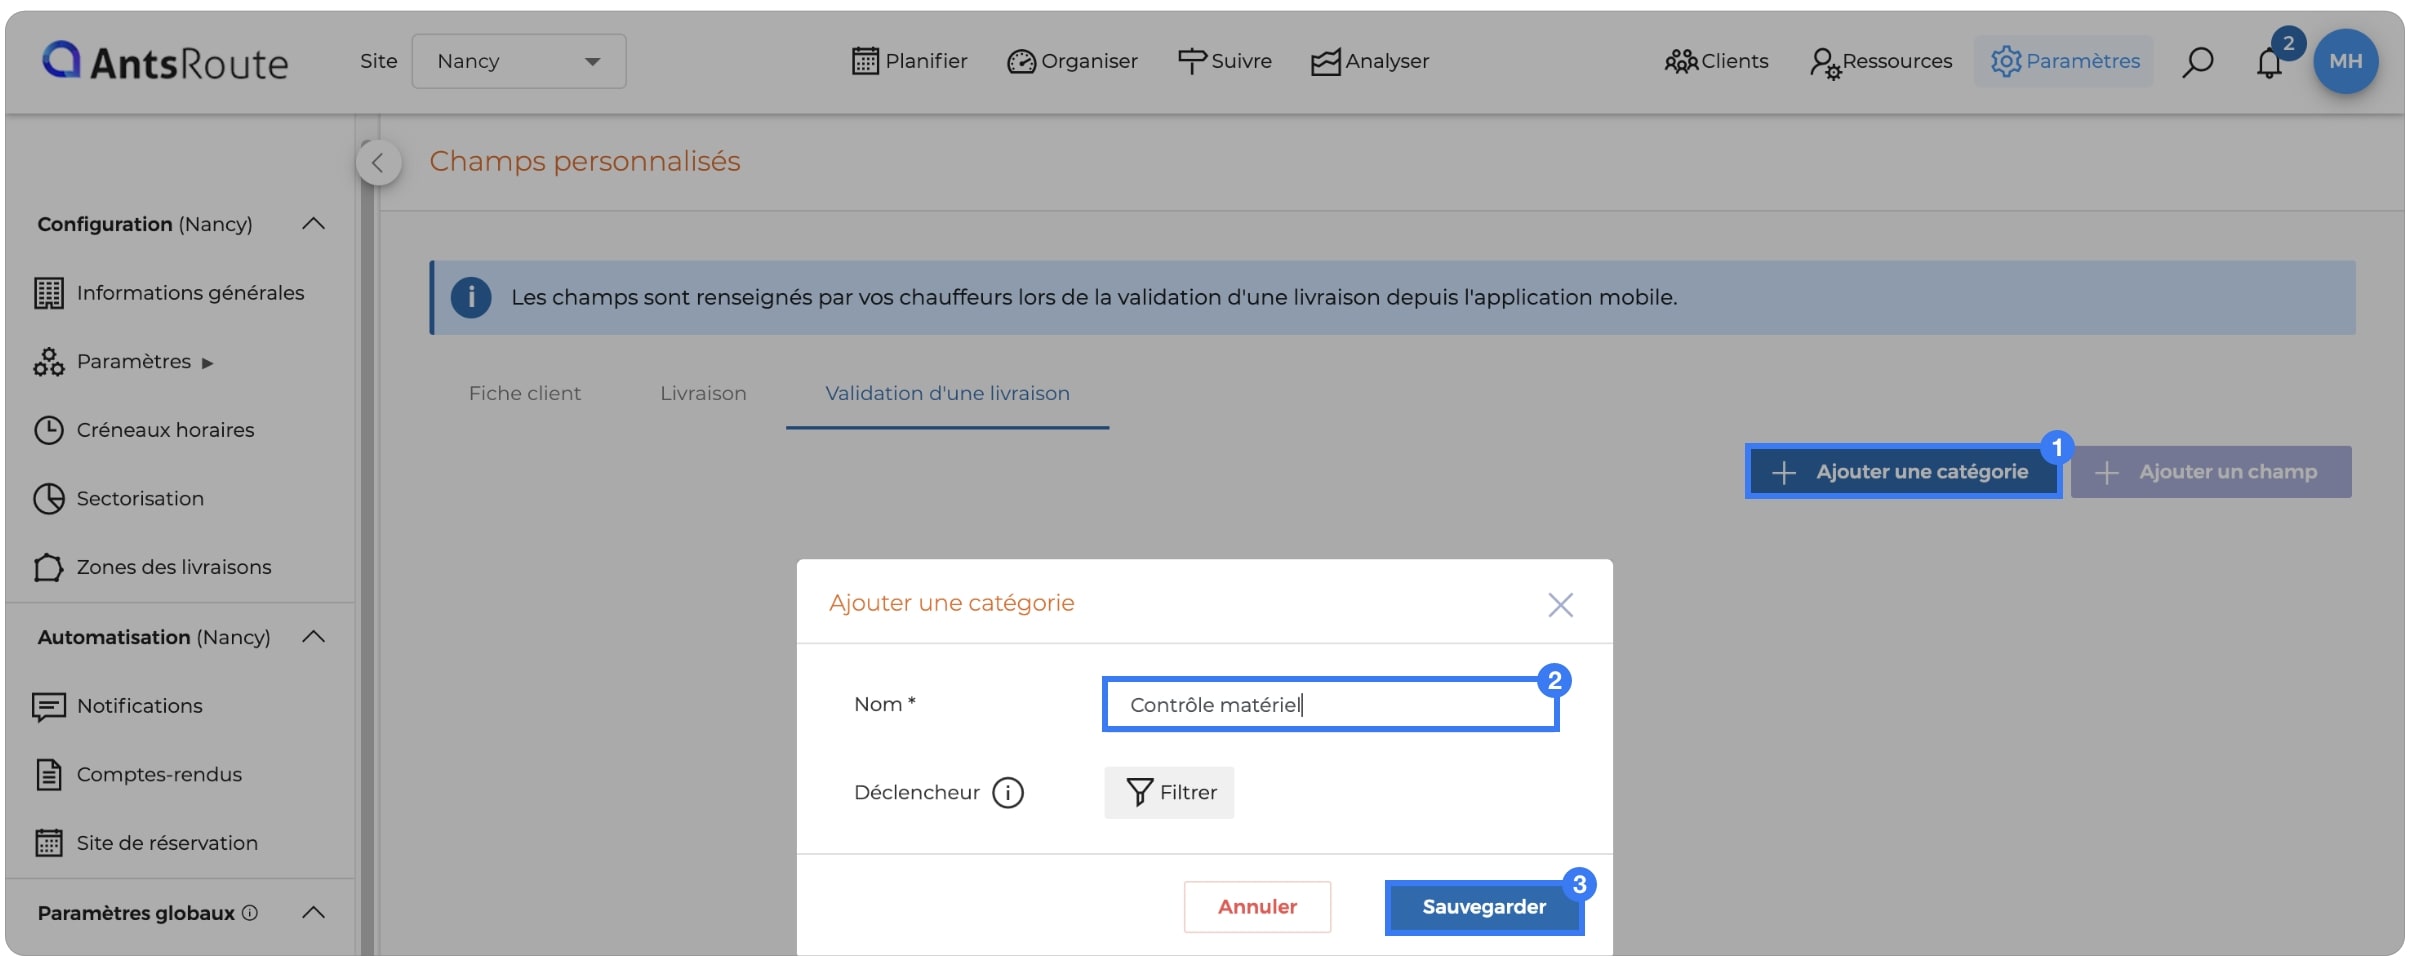Image resolution: width=2410 pixels, height=964 pixels.
Task: Collapse the Configuration (Nancy) section
Action: [313, 223]
